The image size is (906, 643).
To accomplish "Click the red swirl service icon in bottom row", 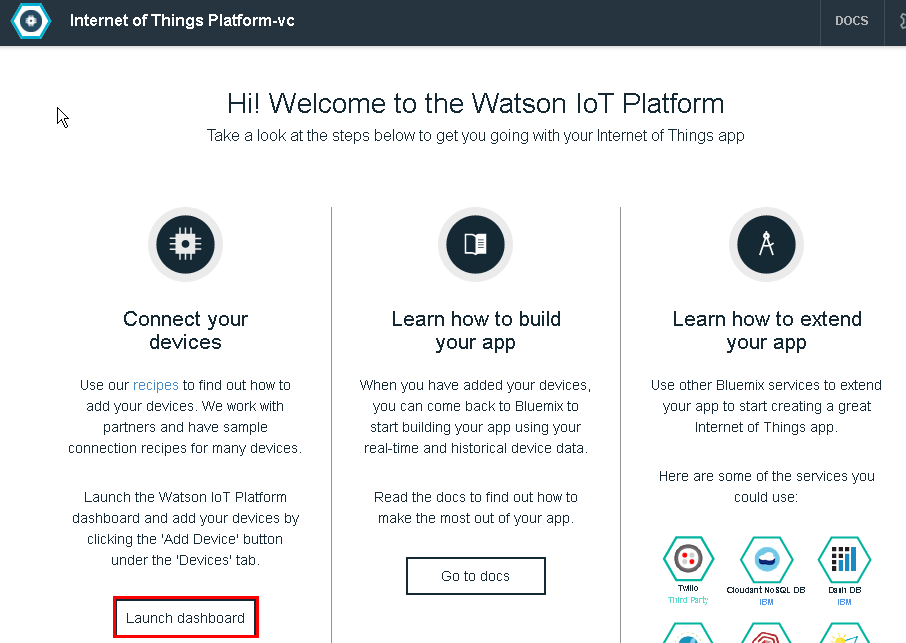I will pyautogui.click(x=766, y=633).
